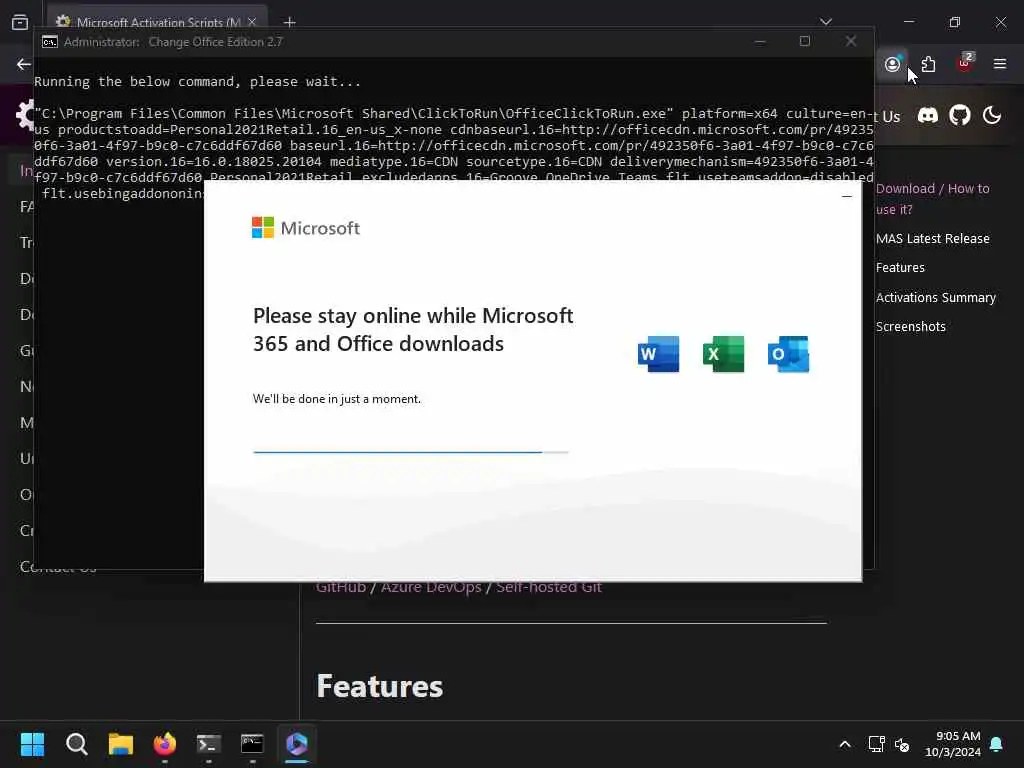Viewport: 1024px width, 768px height.
Task: Open the network status tray icon
Action: (876, 744)
